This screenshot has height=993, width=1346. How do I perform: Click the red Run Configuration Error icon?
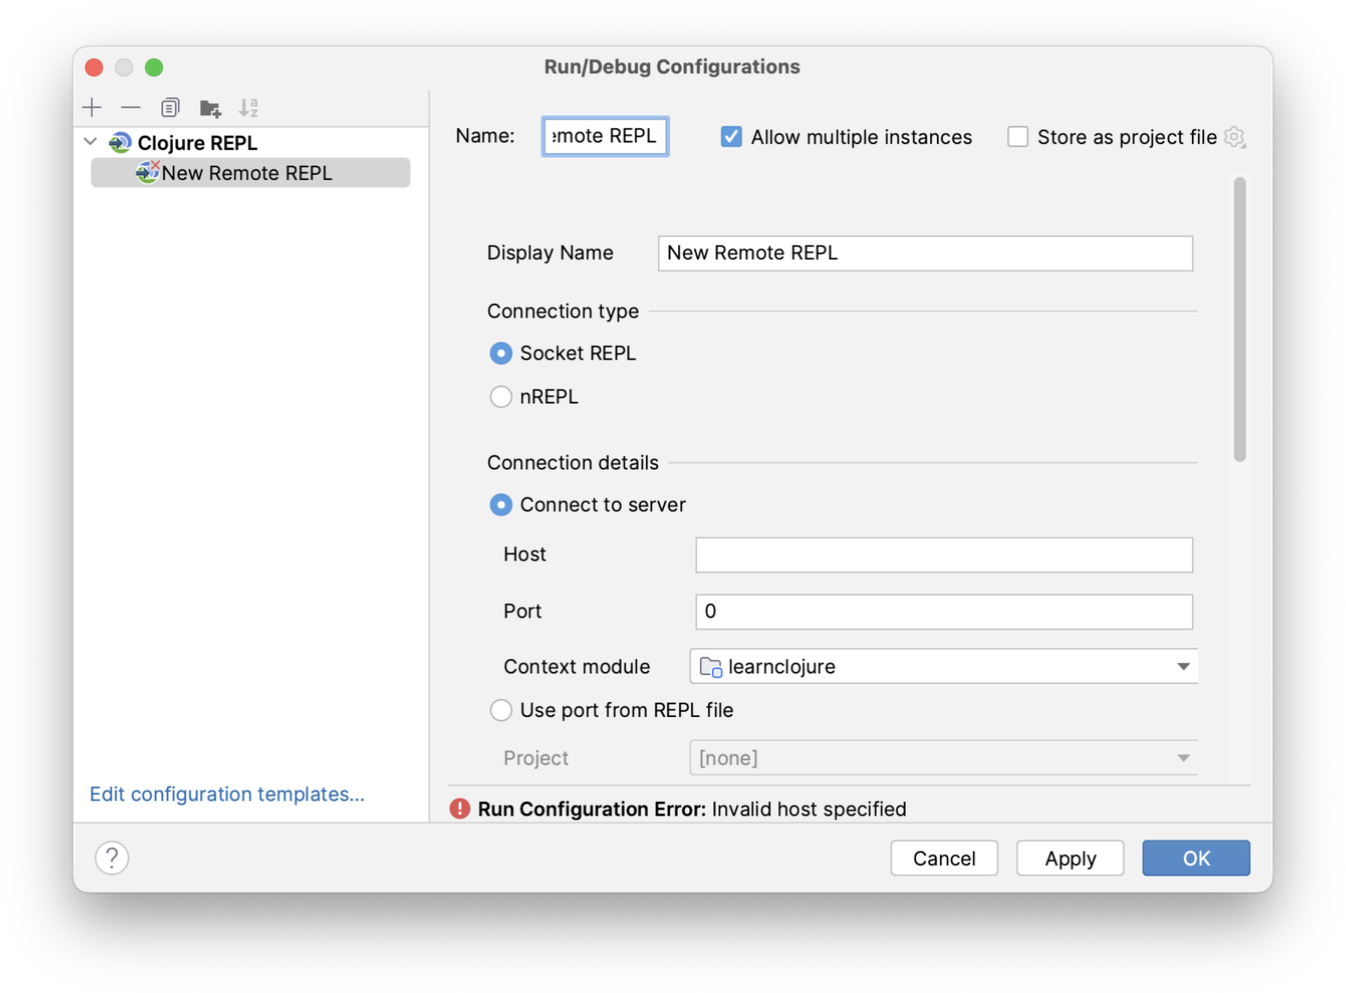[460, 809]
